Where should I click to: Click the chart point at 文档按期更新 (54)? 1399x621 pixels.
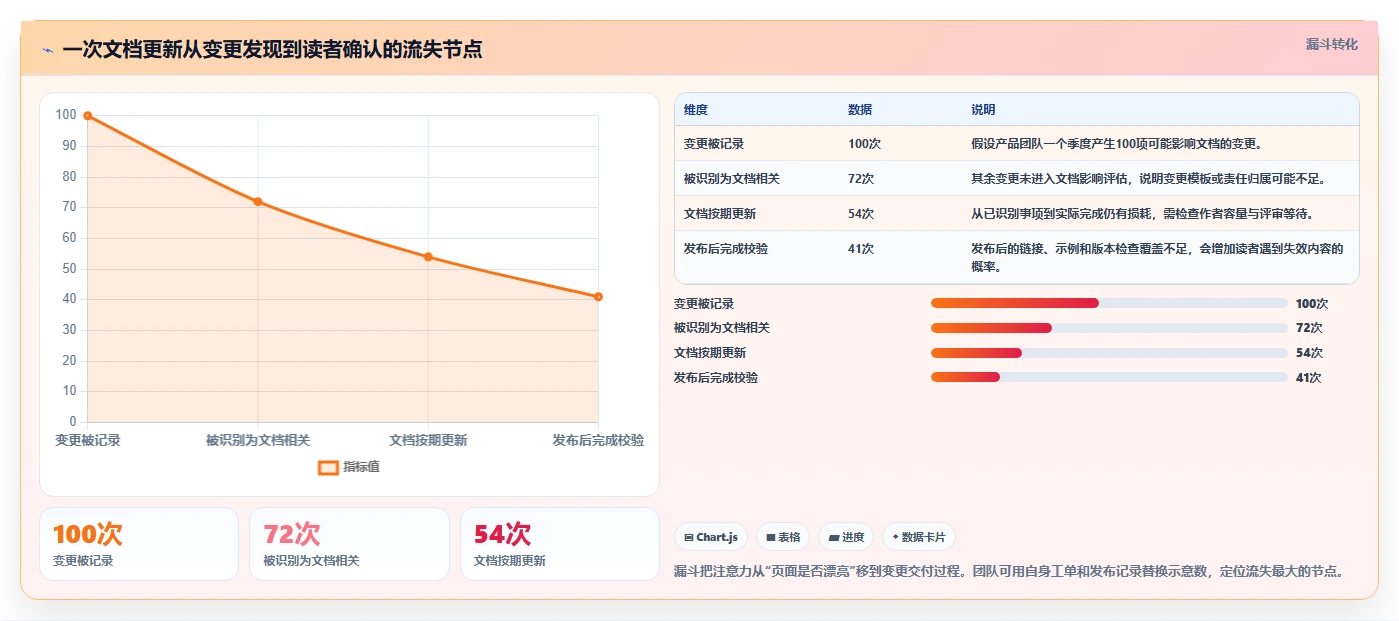pyautogui.click(x=428, y=257)
